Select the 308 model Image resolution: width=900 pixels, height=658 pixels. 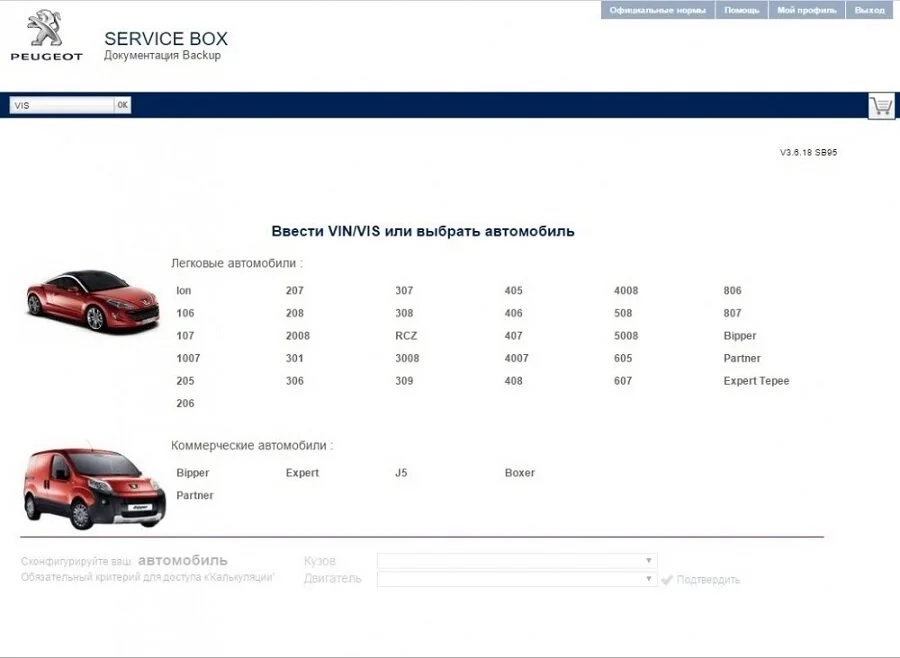click(404, 313)
